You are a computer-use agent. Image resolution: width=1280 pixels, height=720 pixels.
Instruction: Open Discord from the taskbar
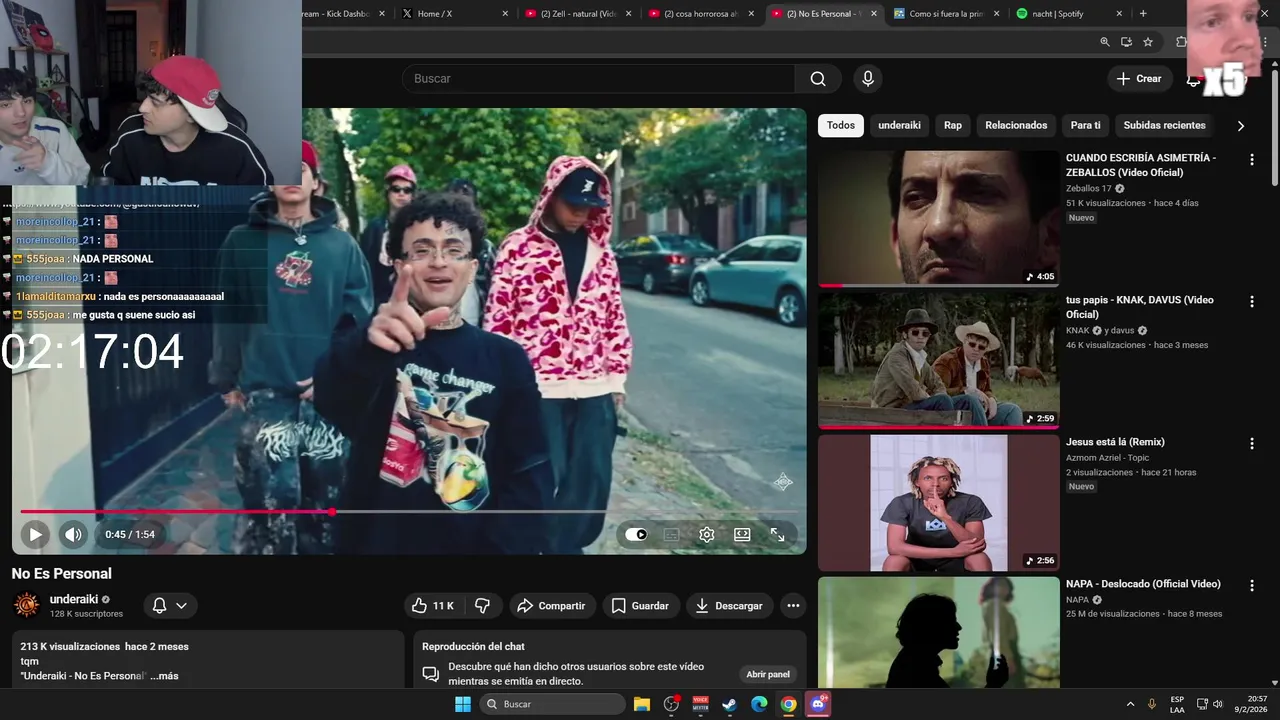pos(818,704)
